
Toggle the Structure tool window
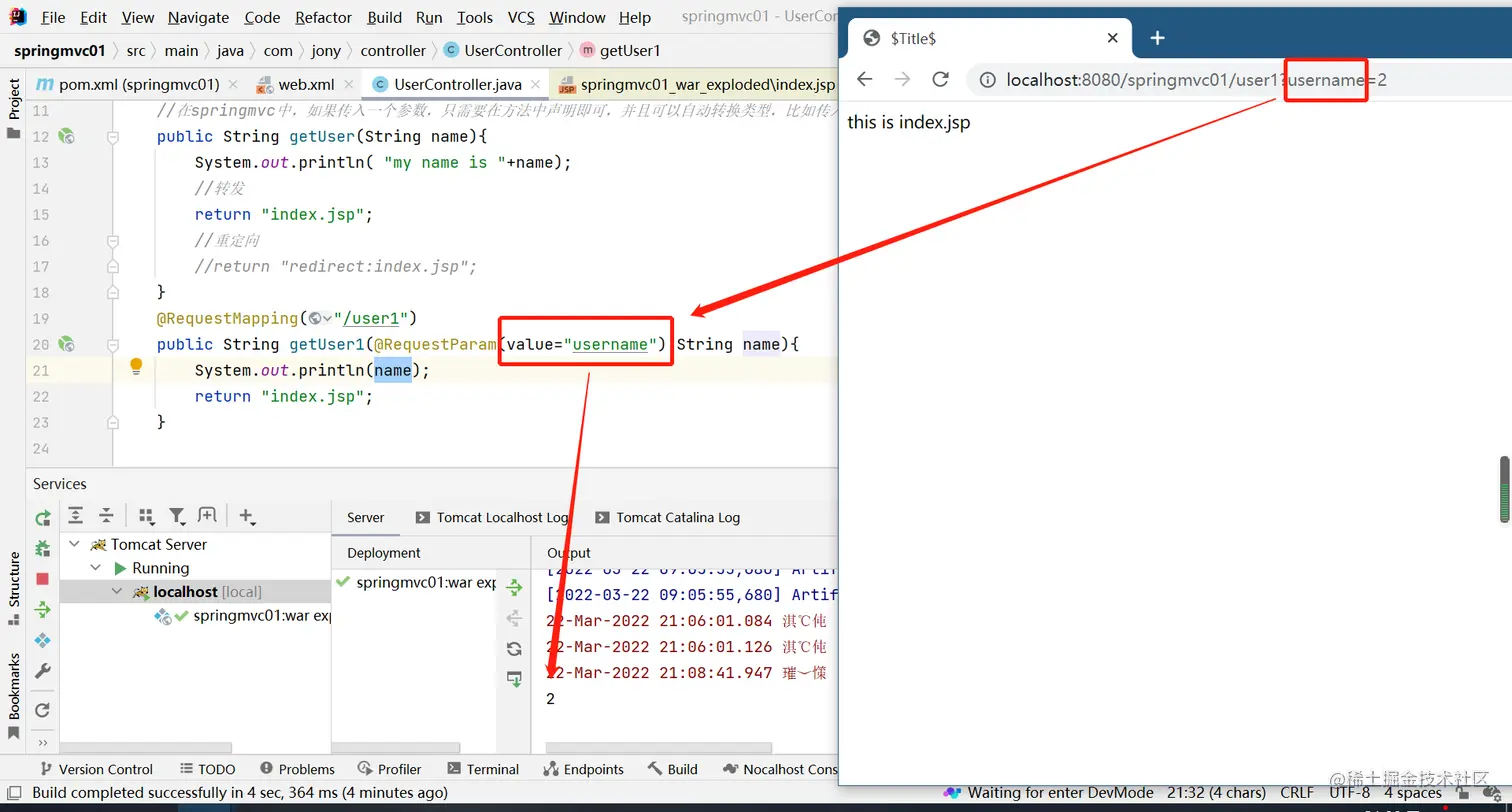tap(14, 587)
